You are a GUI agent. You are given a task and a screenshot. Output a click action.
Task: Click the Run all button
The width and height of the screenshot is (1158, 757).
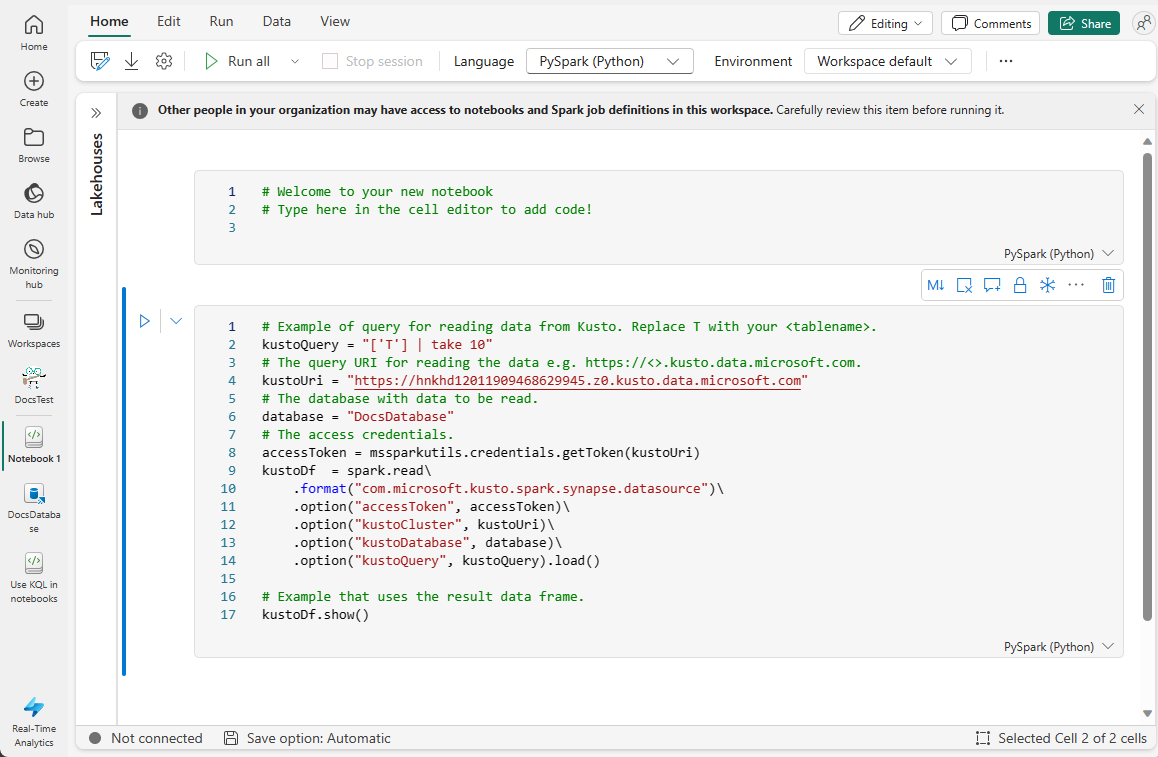coord(238,61)
